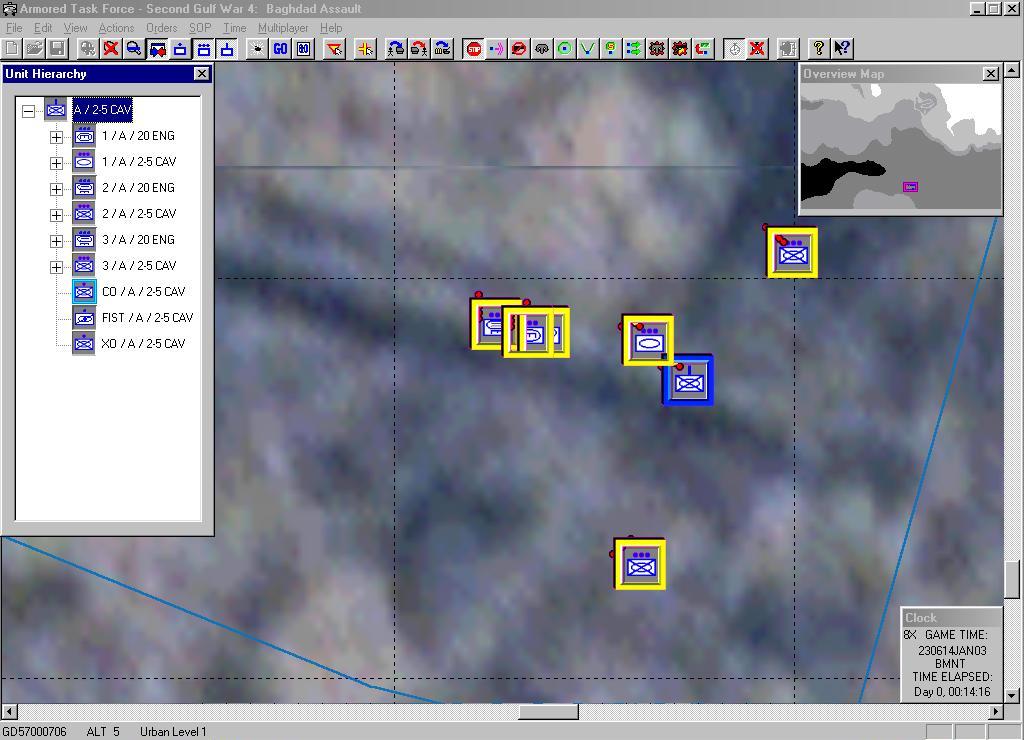The height and width of the screenshot is (740, 1024).
Task: Close the Unit Hierarchy panel
Action: [x=201, y=74]
